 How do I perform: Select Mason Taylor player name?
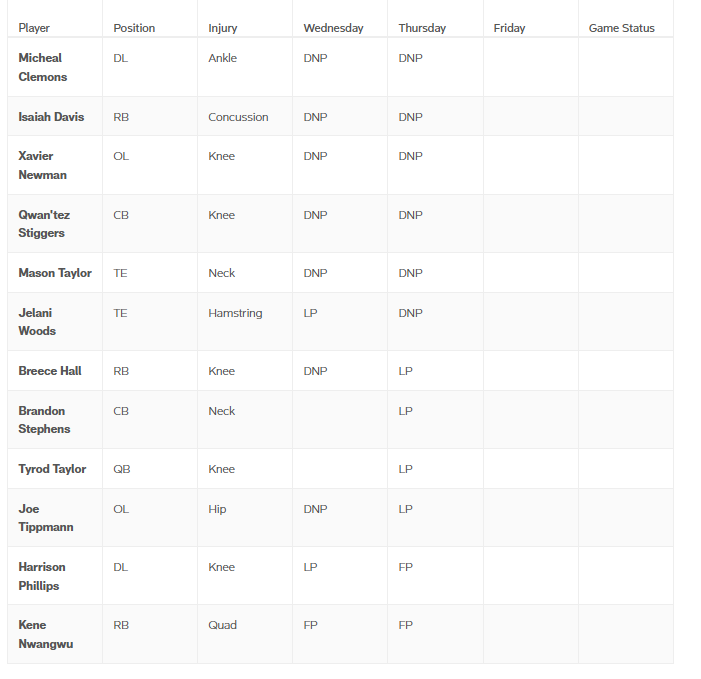tap(55, 273)
